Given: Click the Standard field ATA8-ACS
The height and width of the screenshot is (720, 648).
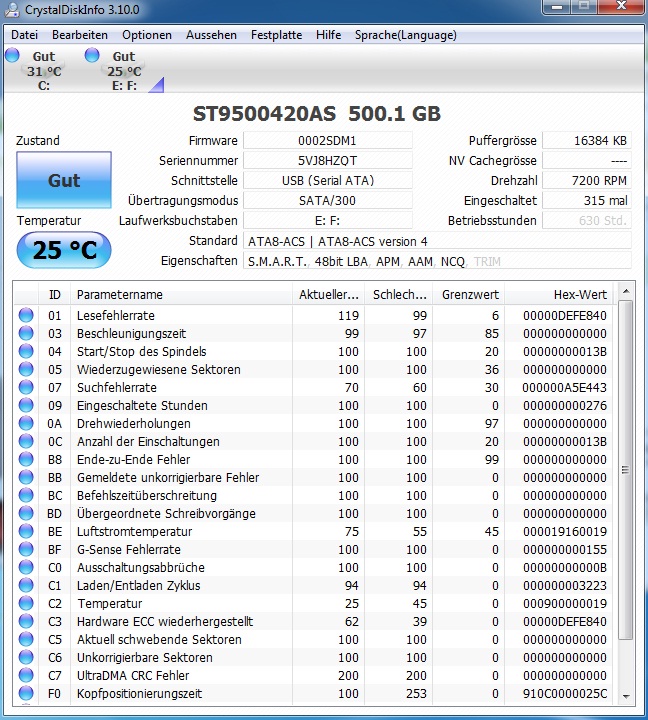Looking at the screenshot, I should 437,241.
